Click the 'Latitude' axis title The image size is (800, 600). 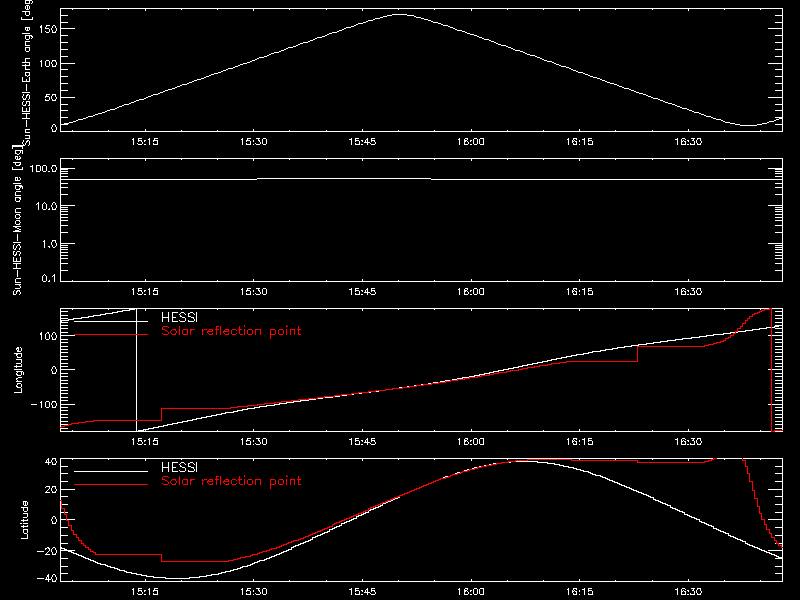click(x=24, y=520)
